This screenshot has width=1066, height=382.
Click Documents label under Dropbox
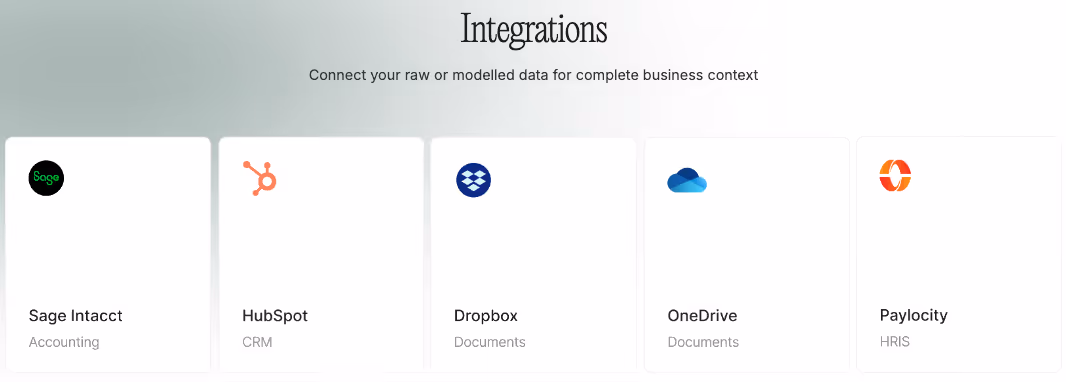pyautogui.click(x=489, y=342)
